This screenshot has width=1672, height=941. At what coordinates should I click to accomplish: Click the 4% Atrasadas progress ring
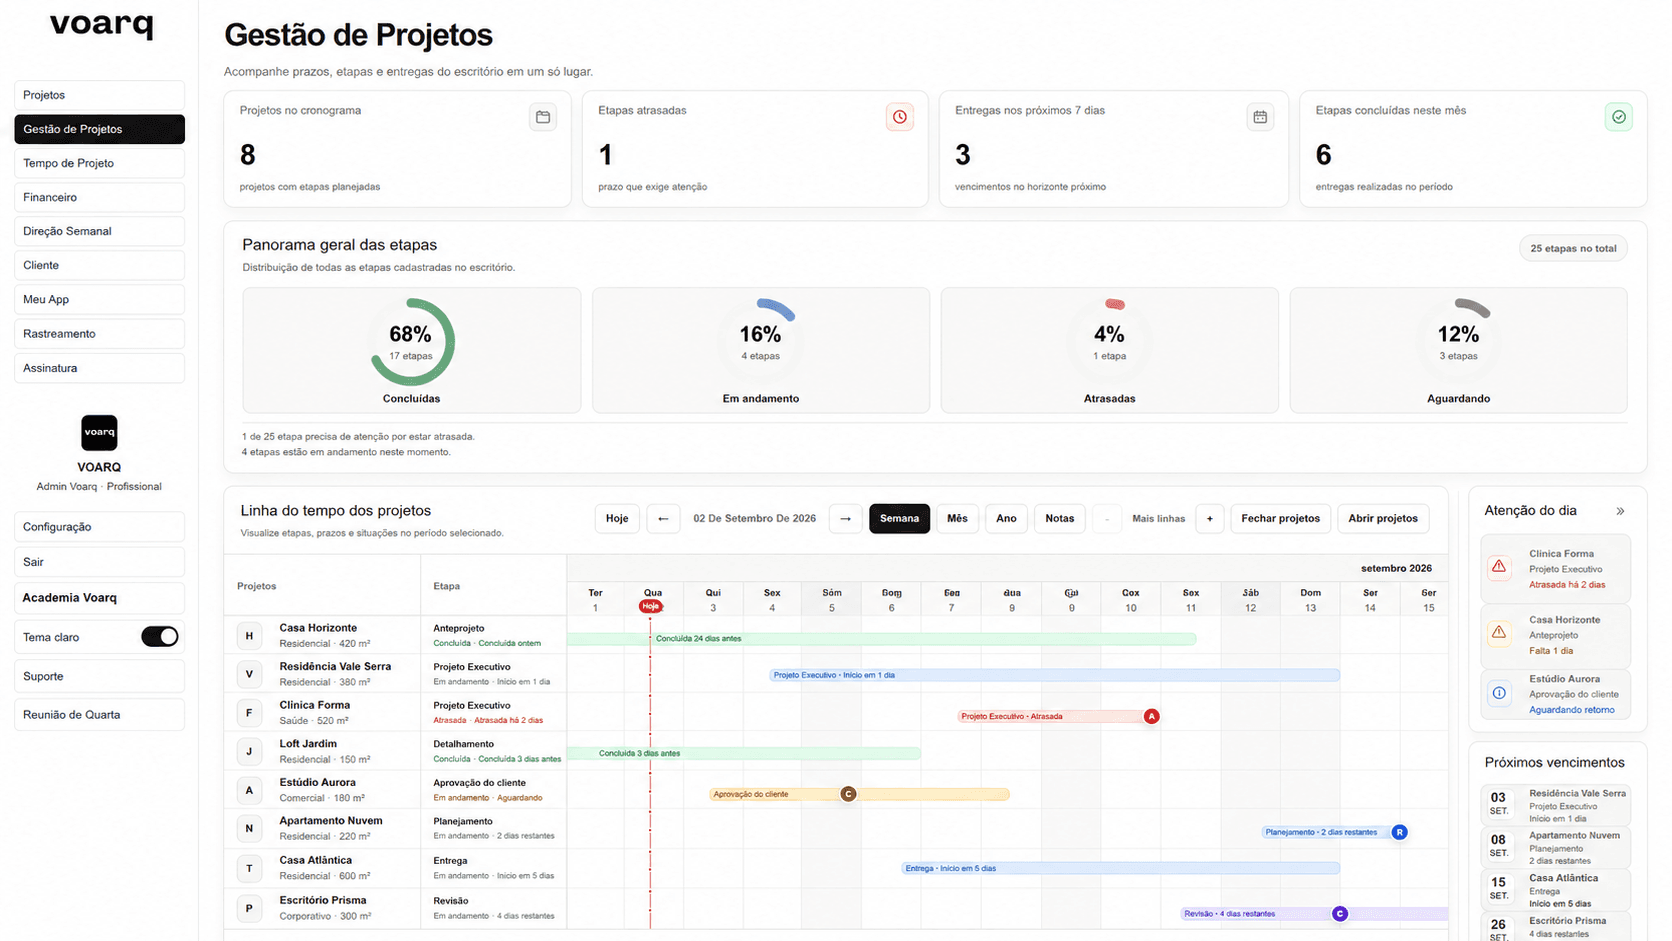1109,342
